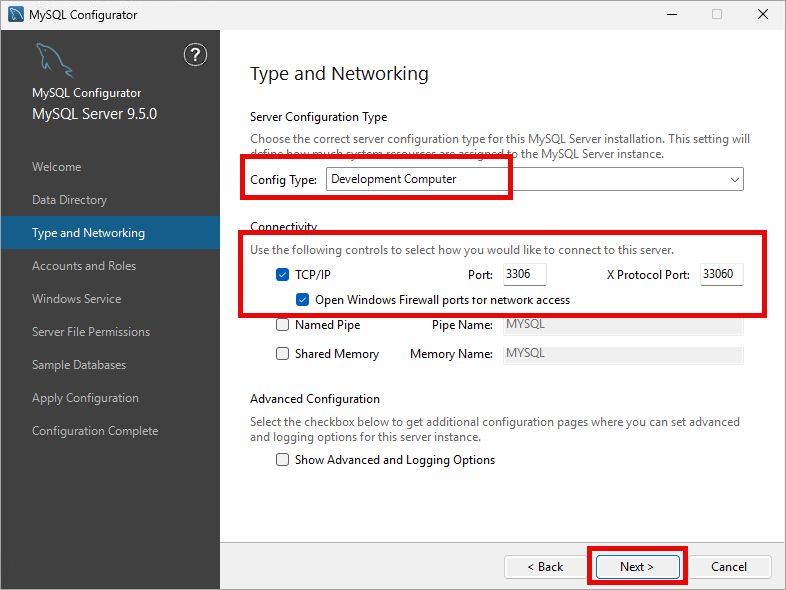Click the MySQL dolphin logo
786x590 pixels.
(x=55, y=61)
